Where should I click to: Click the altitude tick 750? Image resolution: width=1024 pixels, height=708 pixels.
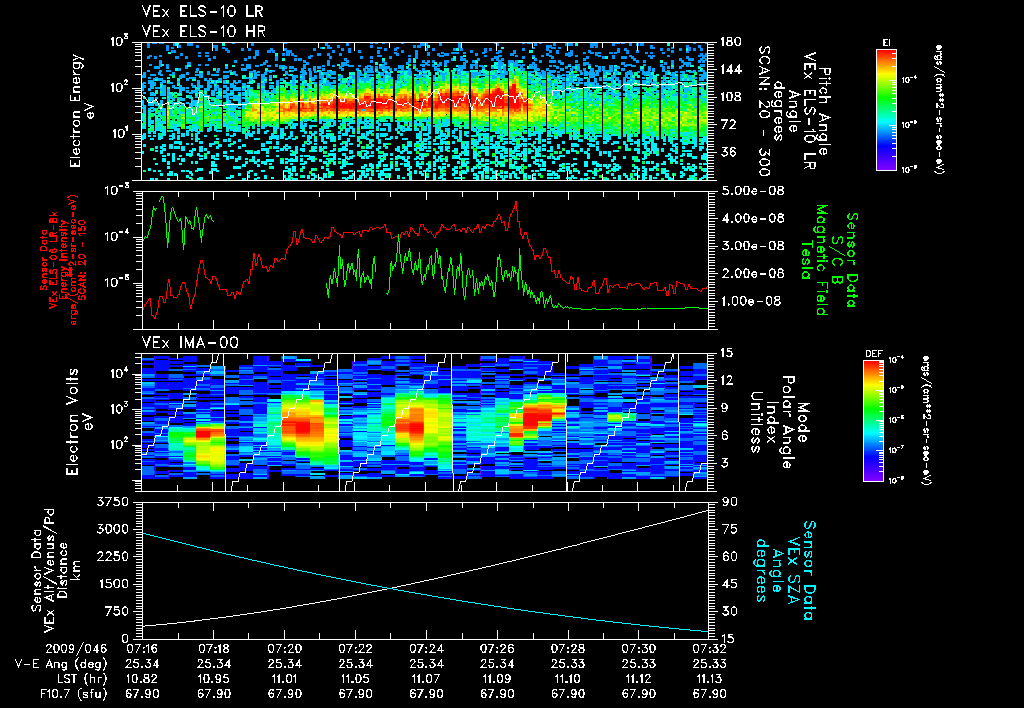[116, 611]
